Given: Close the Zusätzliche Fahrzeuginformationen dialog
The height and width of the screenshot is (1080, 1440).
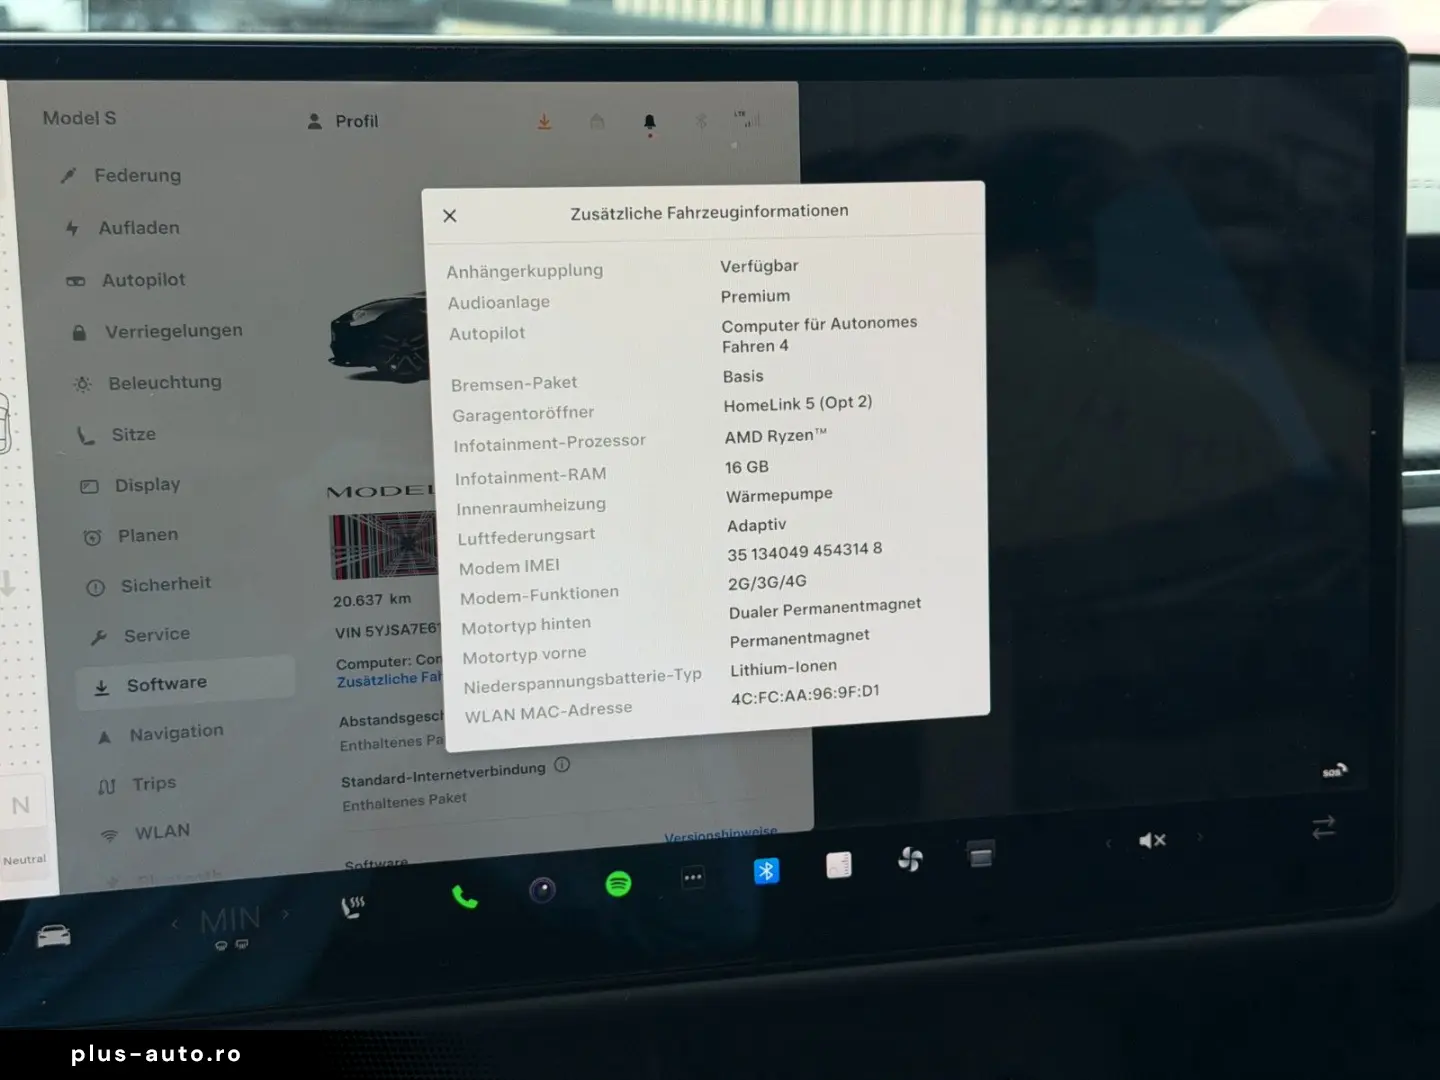Looking at the screenshot, I should pyautogui.click(x=450, y=216).
